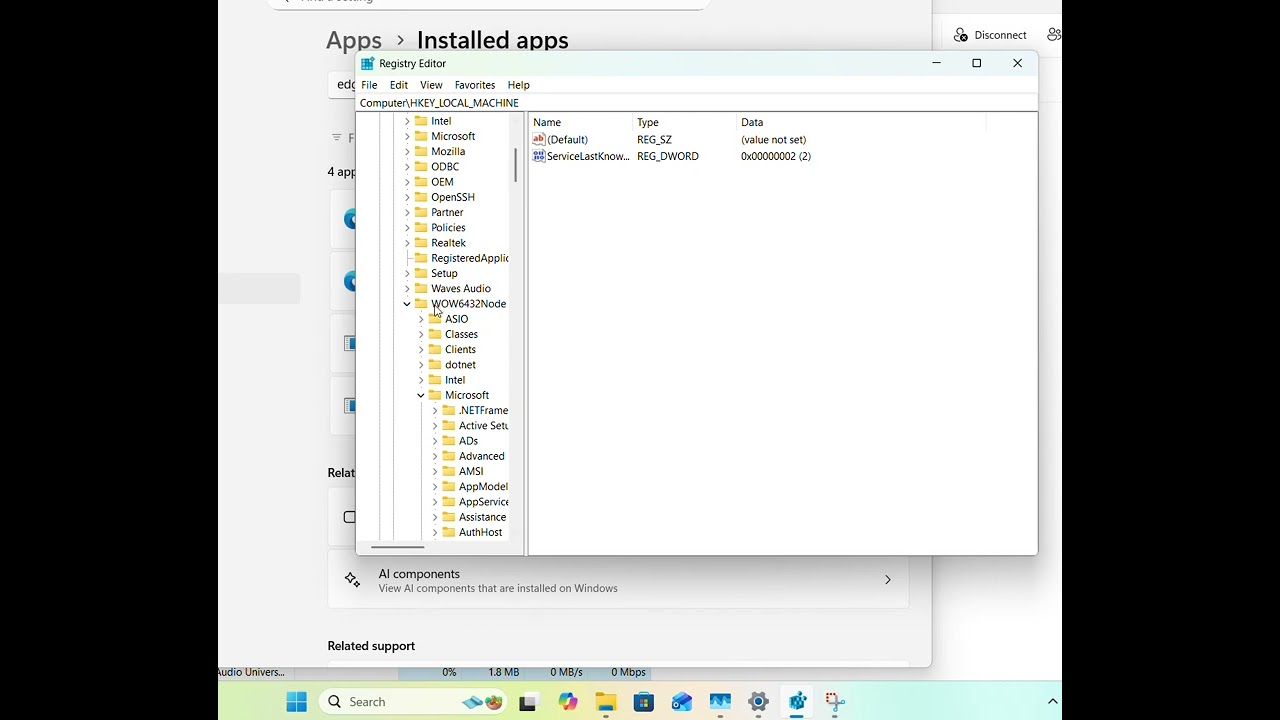This screenshot has width=1280, height=720.
Task: Select the Assistance key folder icon
Action: pyautogui.click(x=449, y=517)
